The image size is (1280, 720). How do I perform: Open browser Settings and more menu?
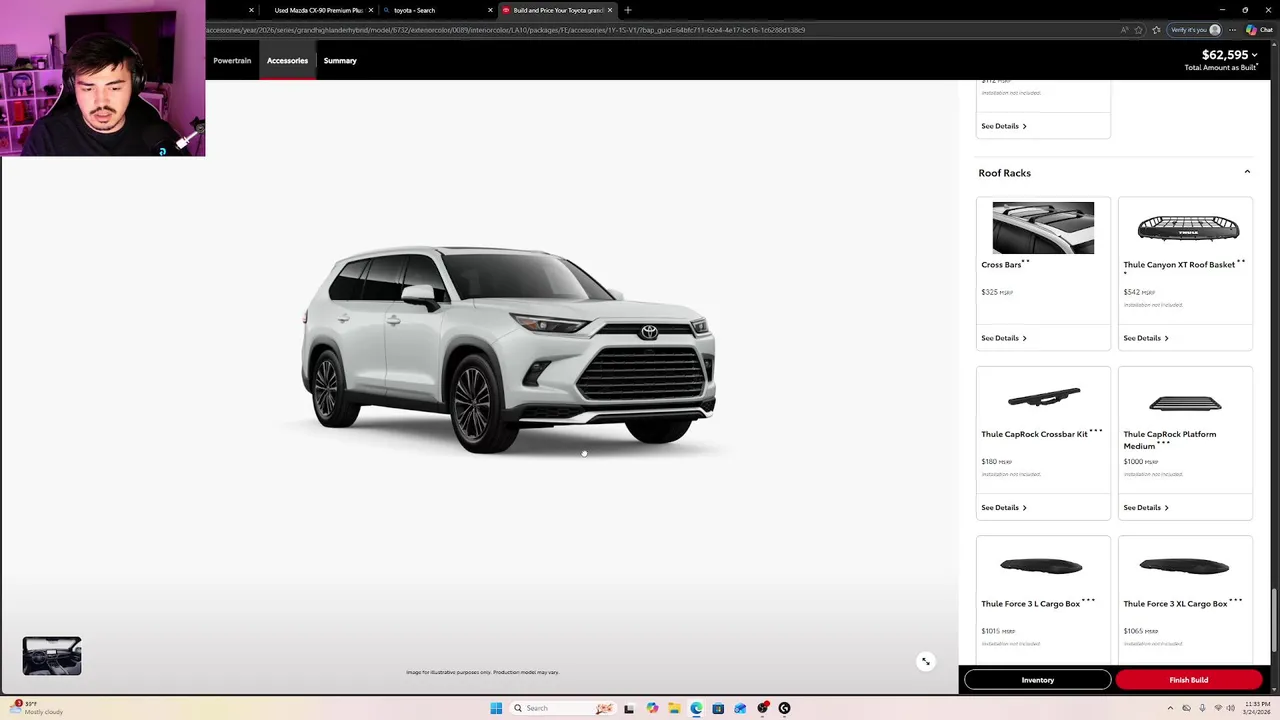tap(1232, 30)
